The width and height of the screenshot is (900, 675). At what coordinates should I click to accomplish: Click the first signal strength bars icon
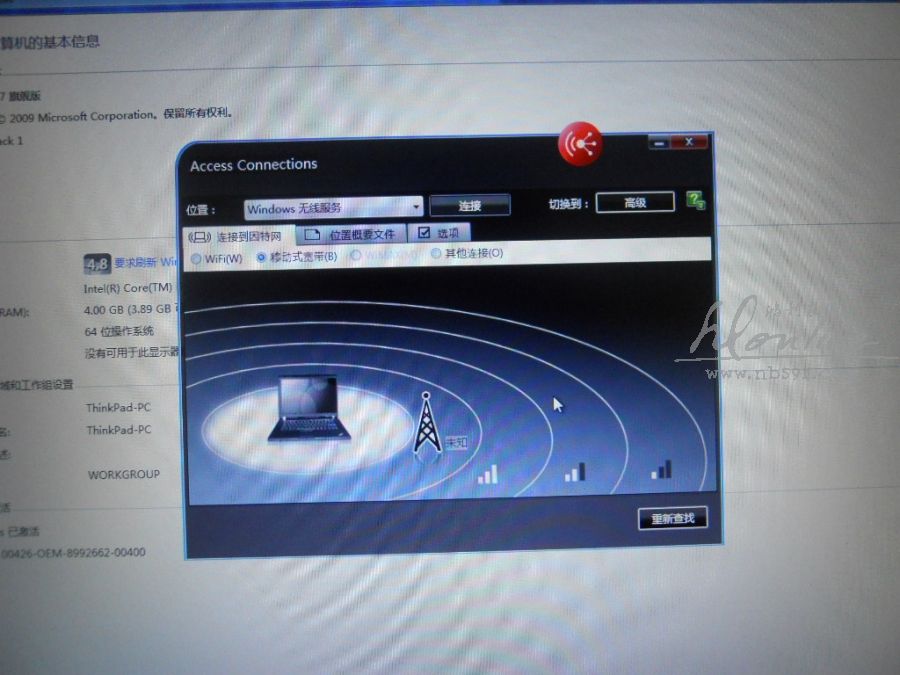coord(487,473)
